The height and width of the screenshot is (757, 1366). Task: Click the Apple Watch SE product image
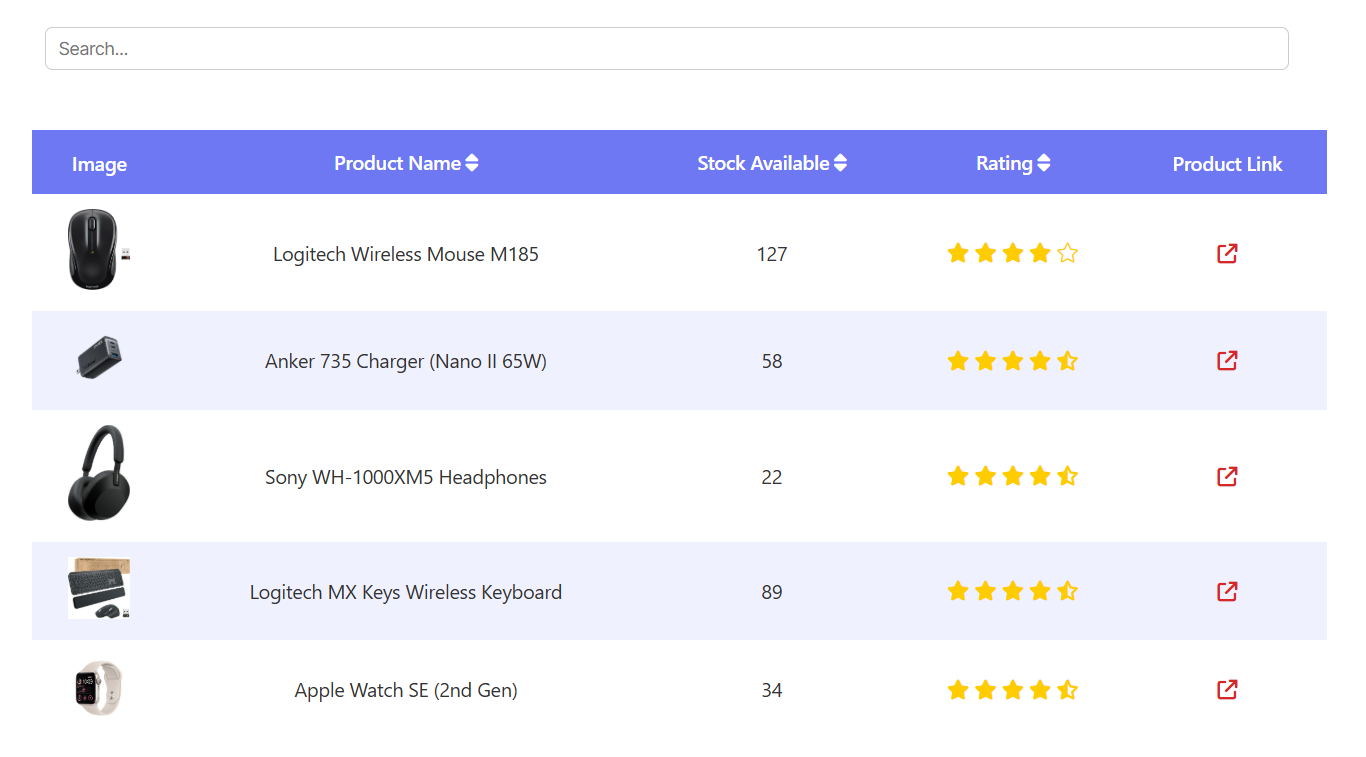98,687
